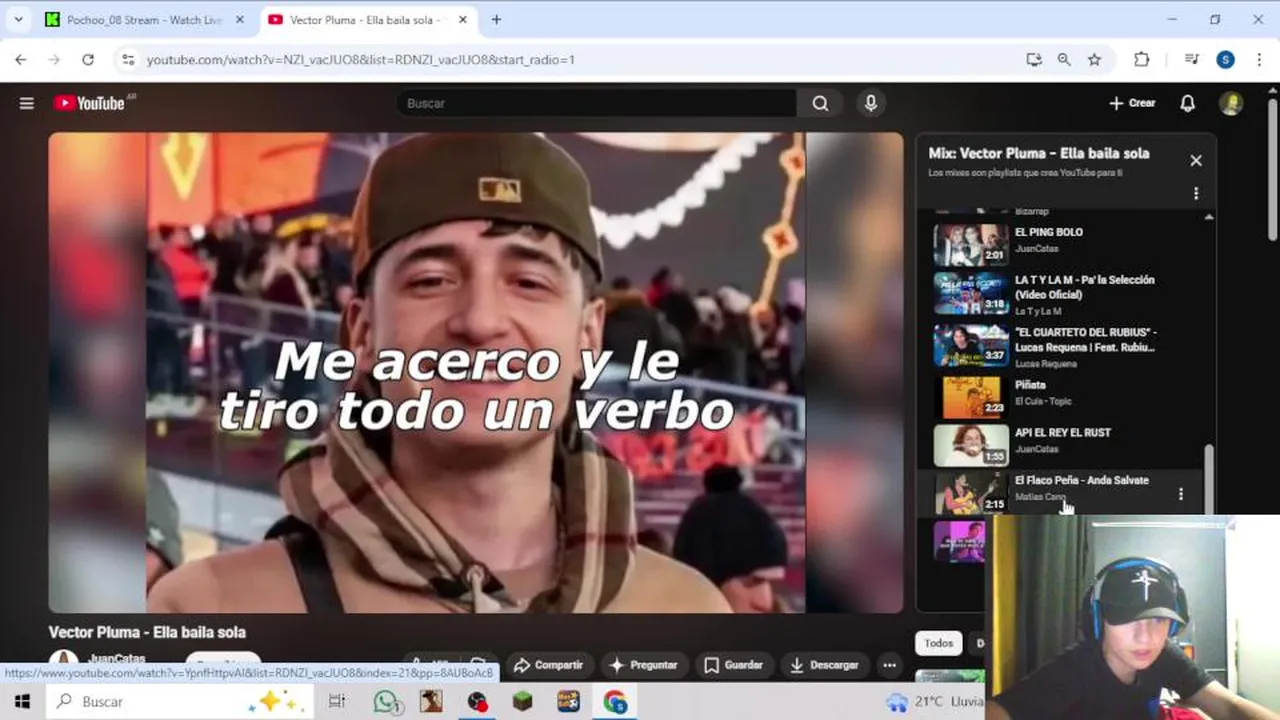Open the red-dot recorder app on taskbar
Image resolution: width=1280 pixels, height=720 pixels.
click(x=477, y=702)
